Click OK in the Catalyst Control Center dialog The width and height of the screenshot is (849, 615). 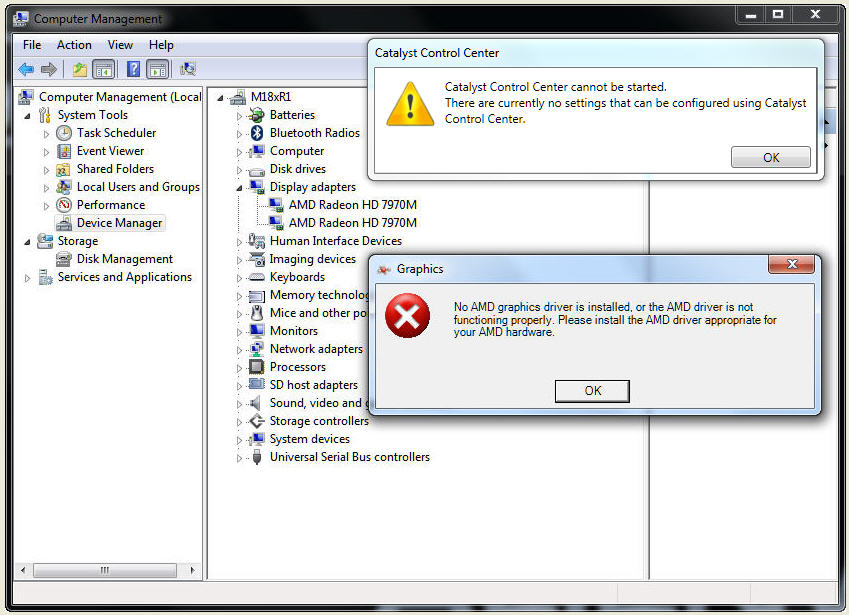770,157
